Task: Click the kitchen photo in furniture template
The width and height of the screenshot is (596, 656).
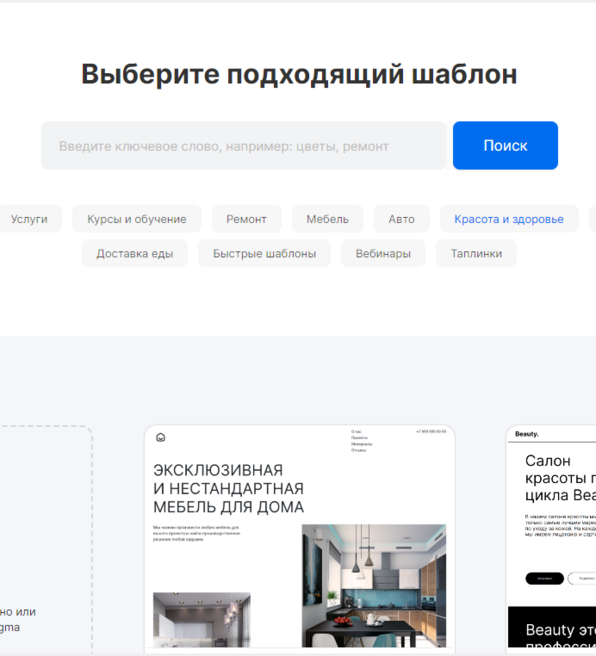Action: tap(374, 586)
